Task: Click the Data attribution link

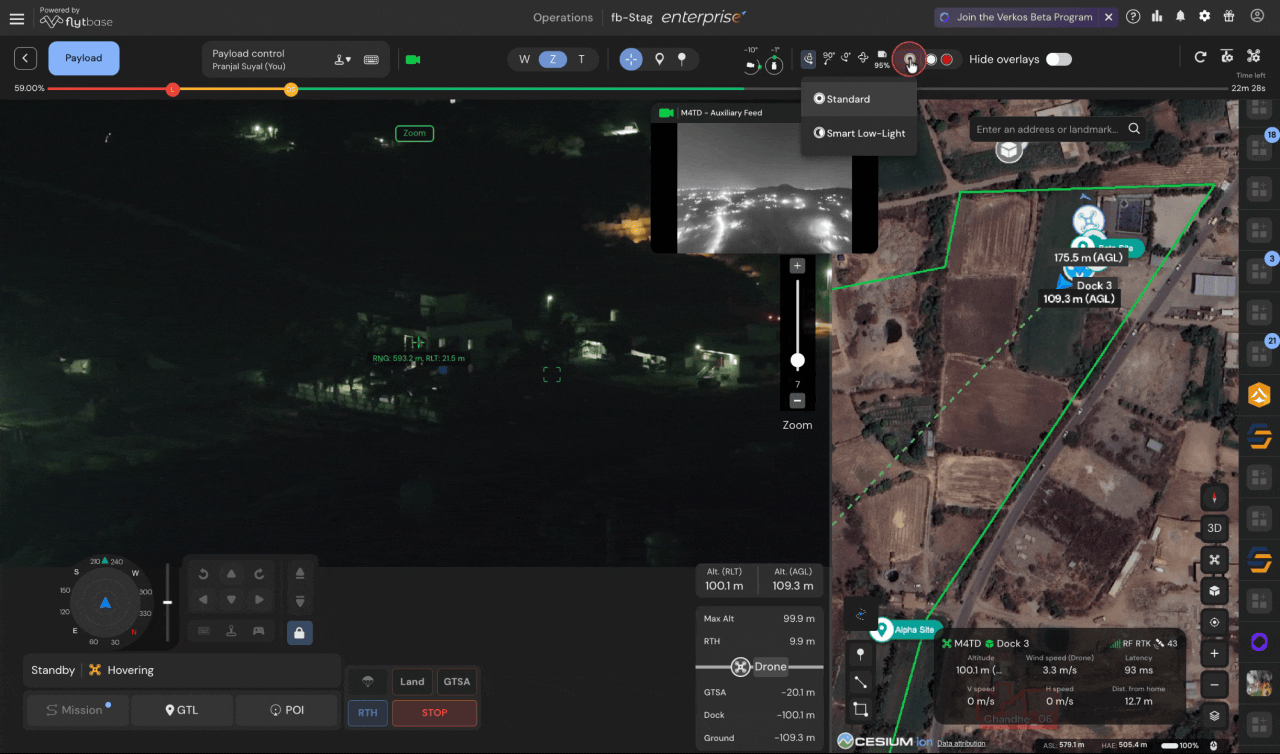Action: 961,743
